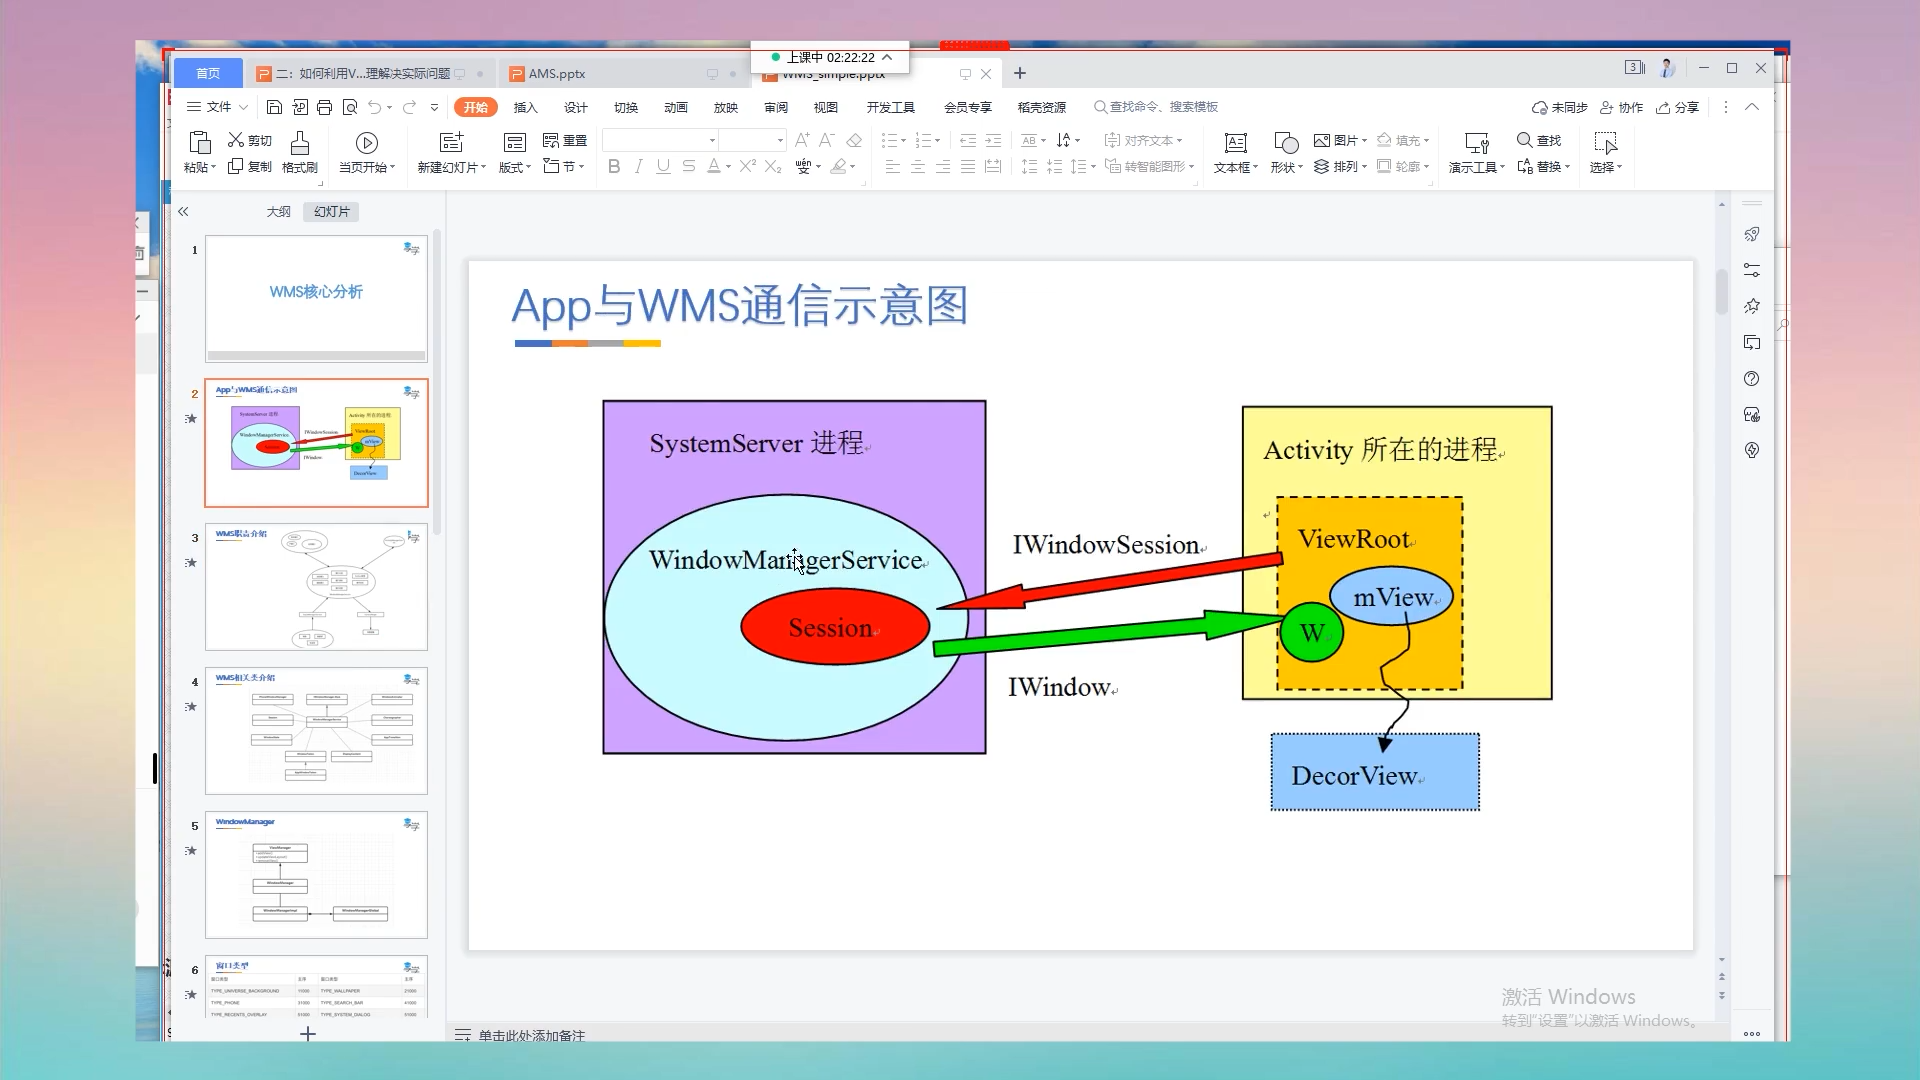The height and width of the screenshot is (1080, 1920).
Task: Open the font name dropdown
Action: (712, 141)
